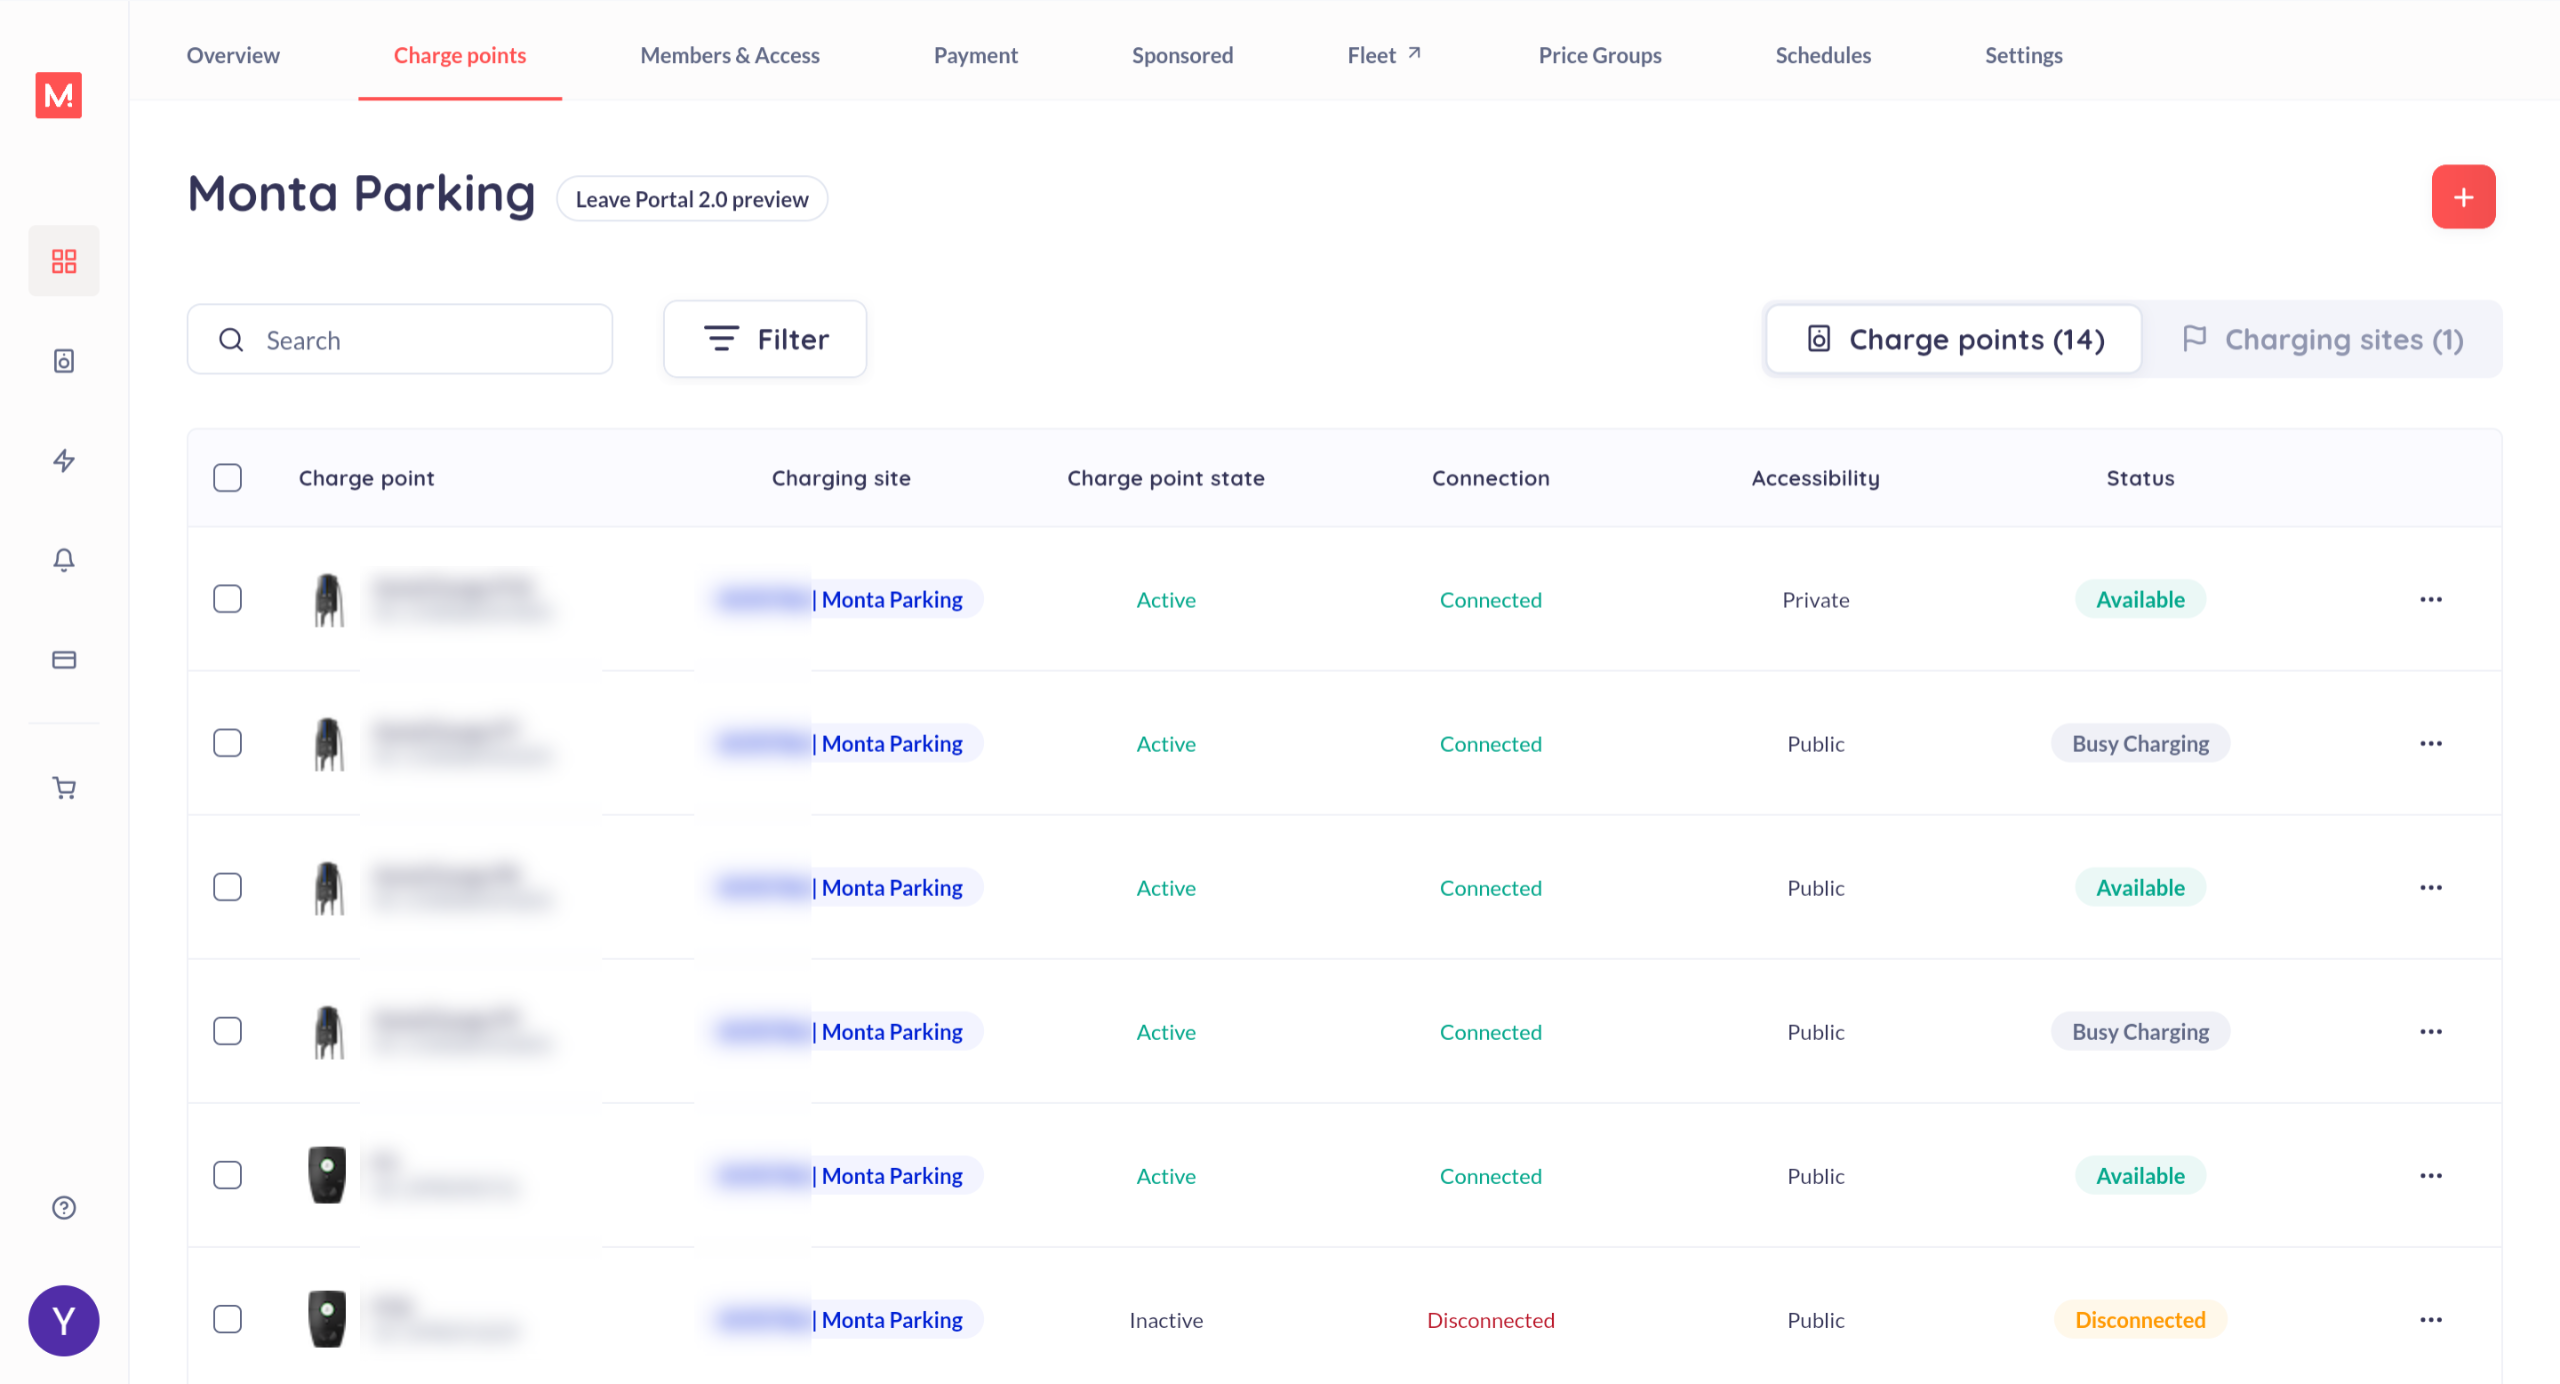The image size is (2560, 1384).
Task: Open the Filter options
Action: click(765, 339)
